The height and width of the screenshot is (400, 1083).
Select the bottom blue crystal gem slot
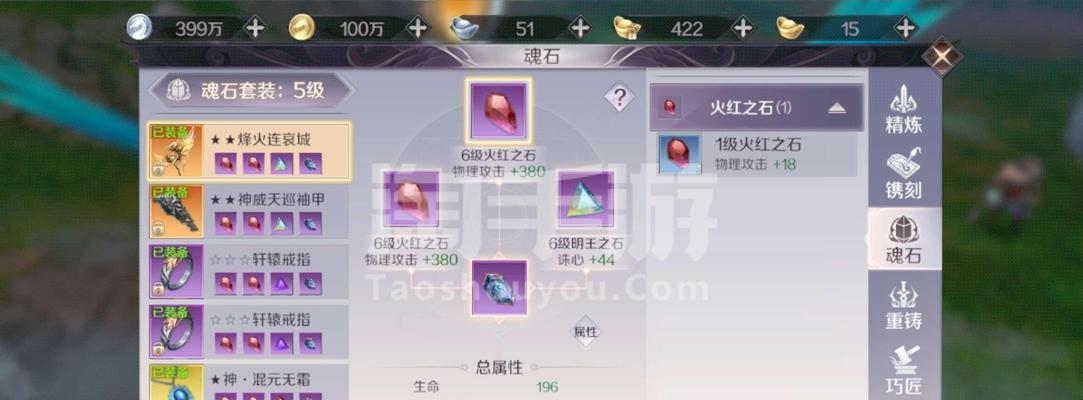[499, 287]
